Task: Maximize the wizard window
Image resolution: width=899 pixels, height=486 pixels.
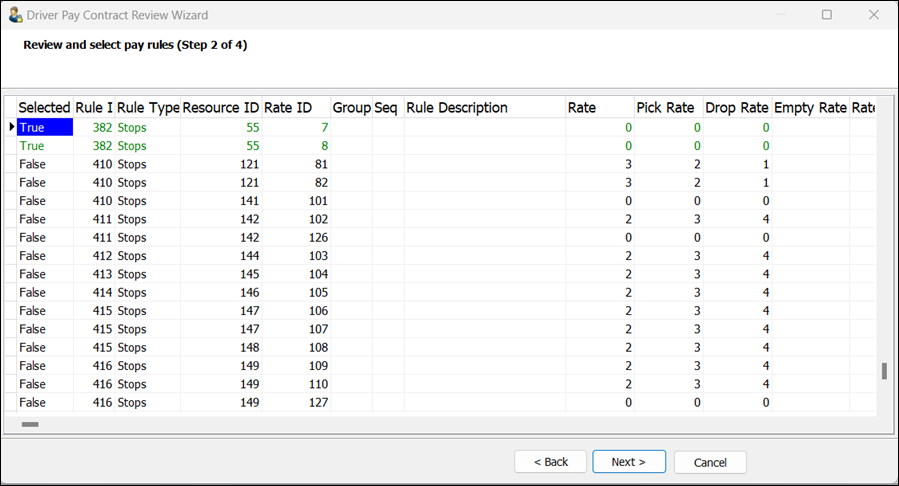Action: click(827, 15)
